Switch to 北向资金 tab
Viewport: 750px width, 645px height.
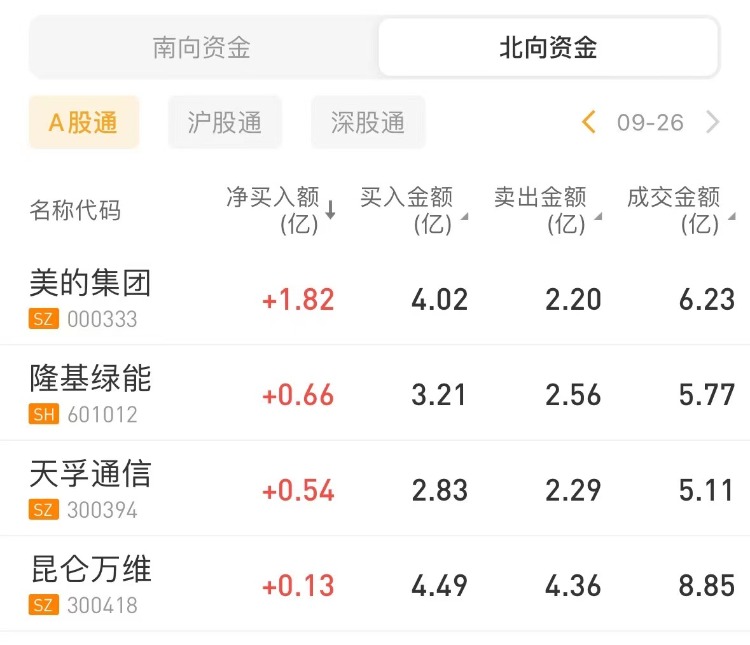(x=548, y=47)
